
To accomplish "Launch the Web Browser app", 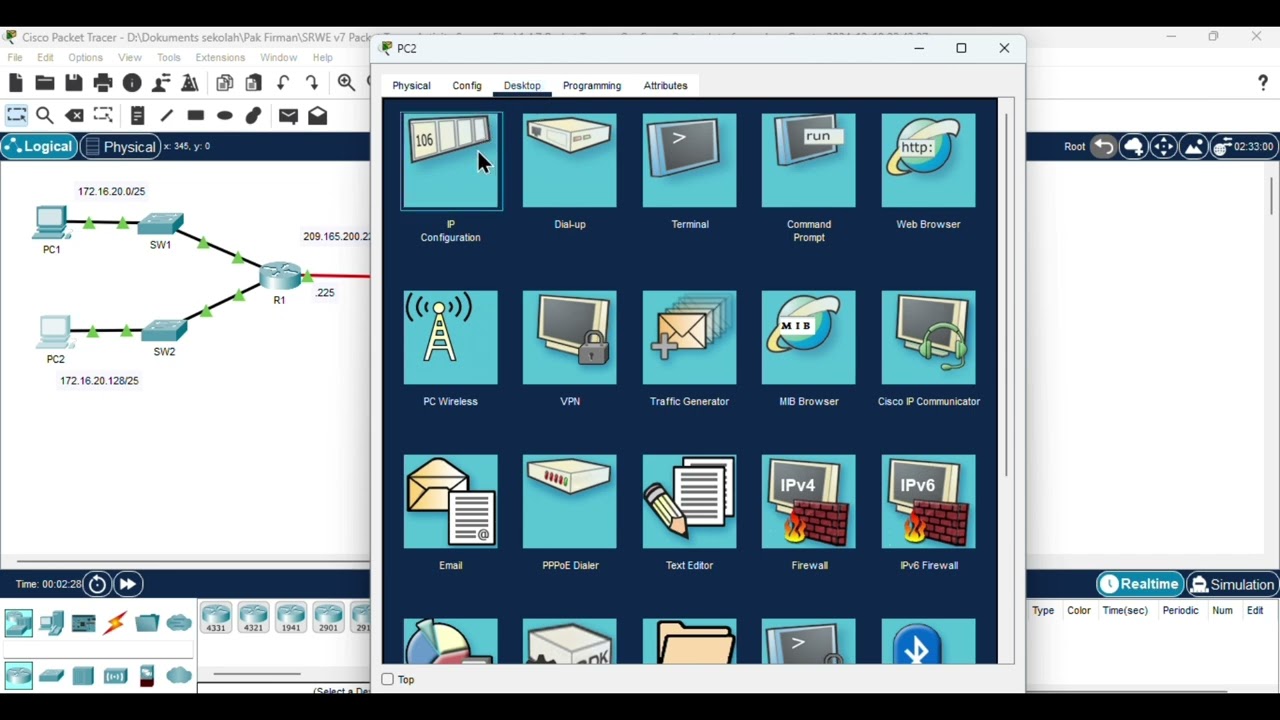I will (928, 161).
